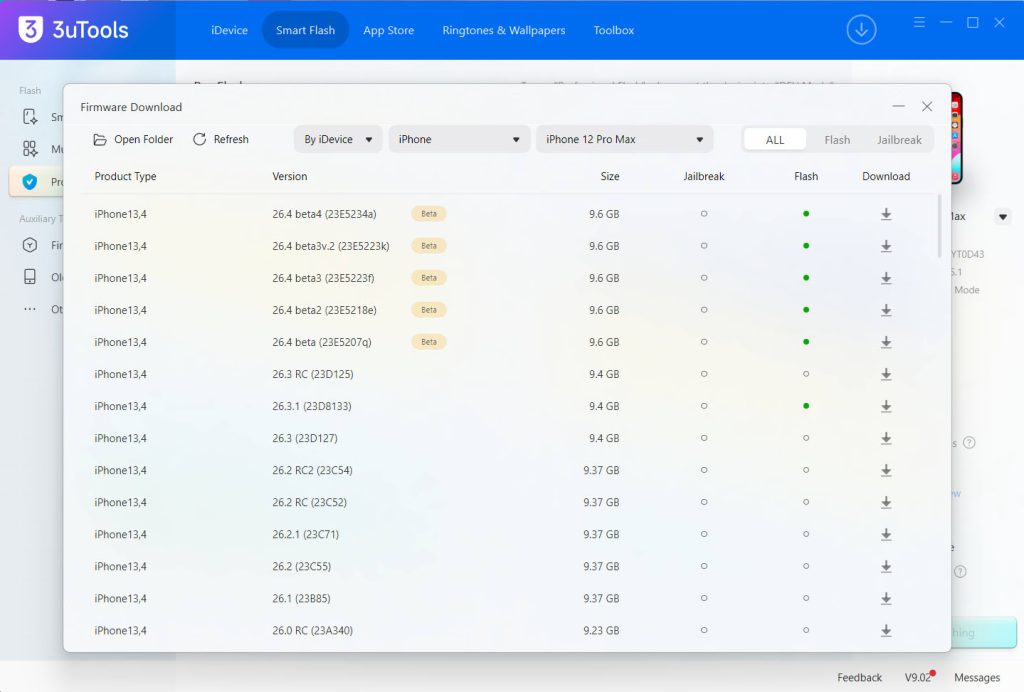Select Flash radio for 26.3.1 (23D8133)
The image size is (1024, 692).
point(806,406)
